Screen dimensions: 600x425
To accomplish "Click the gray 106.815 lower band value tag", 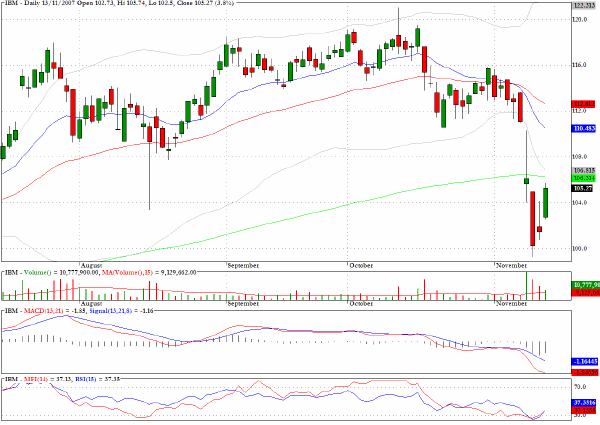I will click(x=584, y=171).
